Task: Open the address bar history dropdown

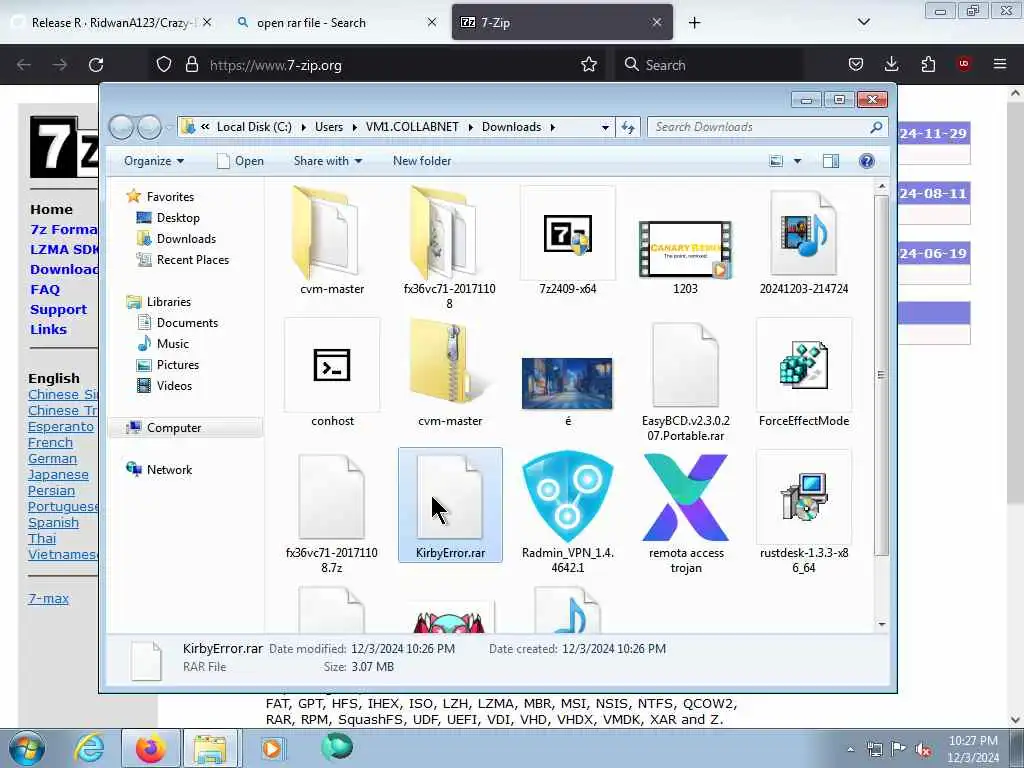Action: [x=605, y=127]
